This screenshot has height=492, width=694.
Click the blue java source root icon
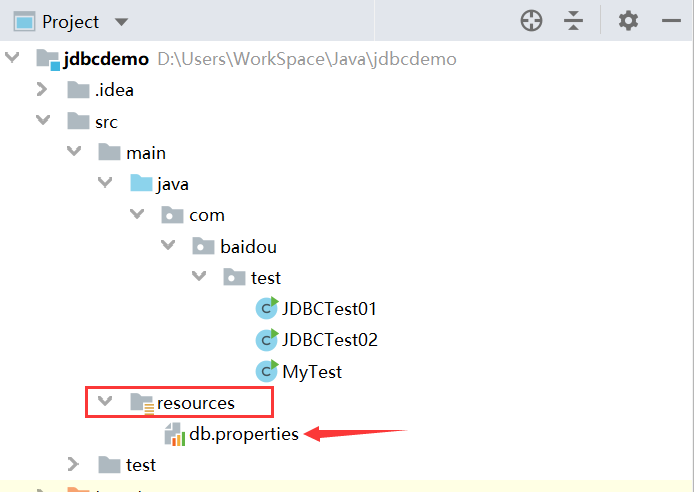[x=141, y=183]
